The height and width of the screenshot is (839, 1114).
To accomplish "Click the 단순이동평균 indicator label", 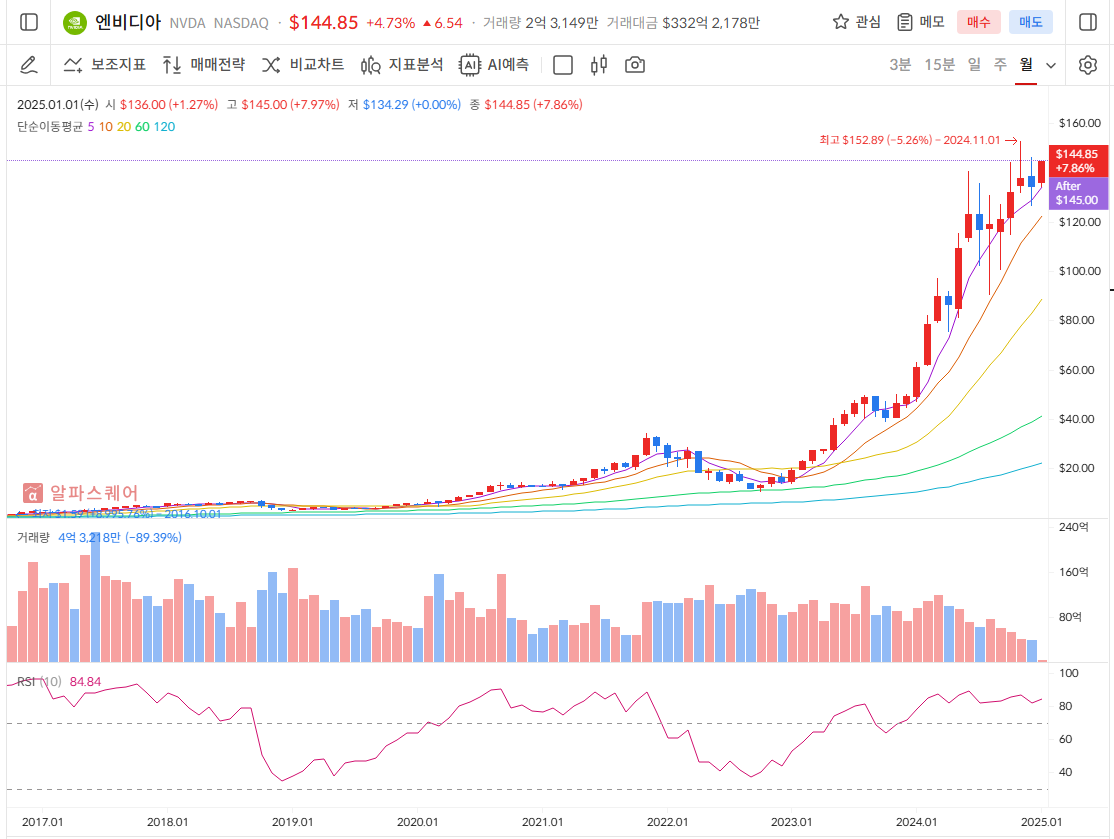I will coord(50,126).
